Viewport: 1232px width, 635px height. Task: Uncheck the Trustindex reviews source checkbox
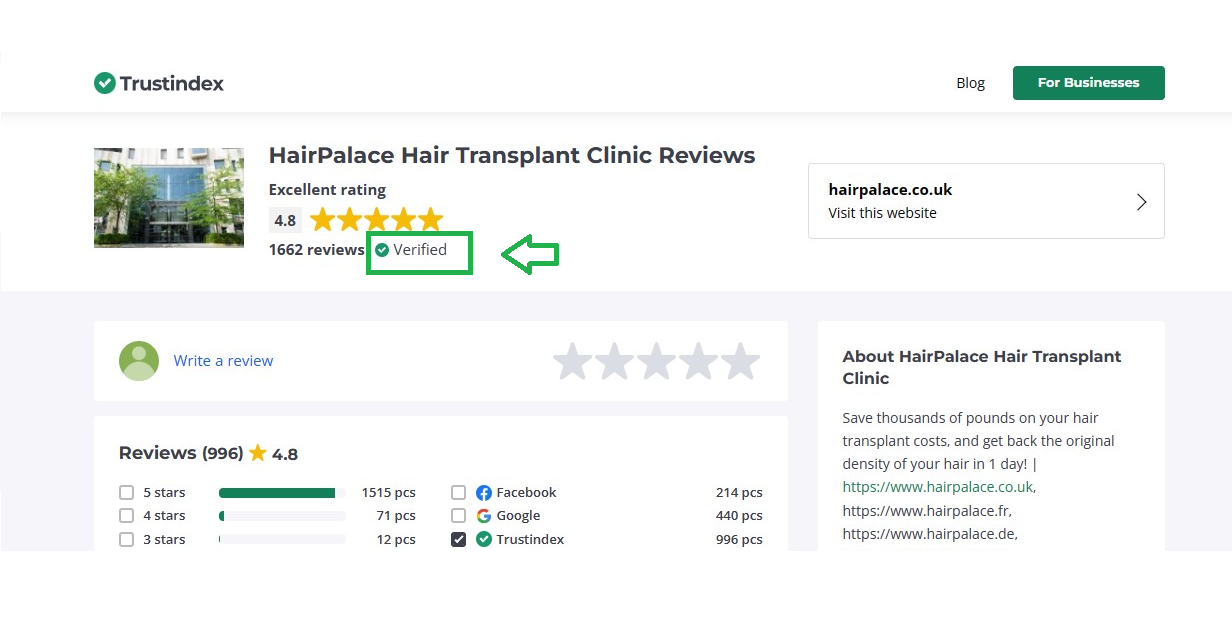458,540
